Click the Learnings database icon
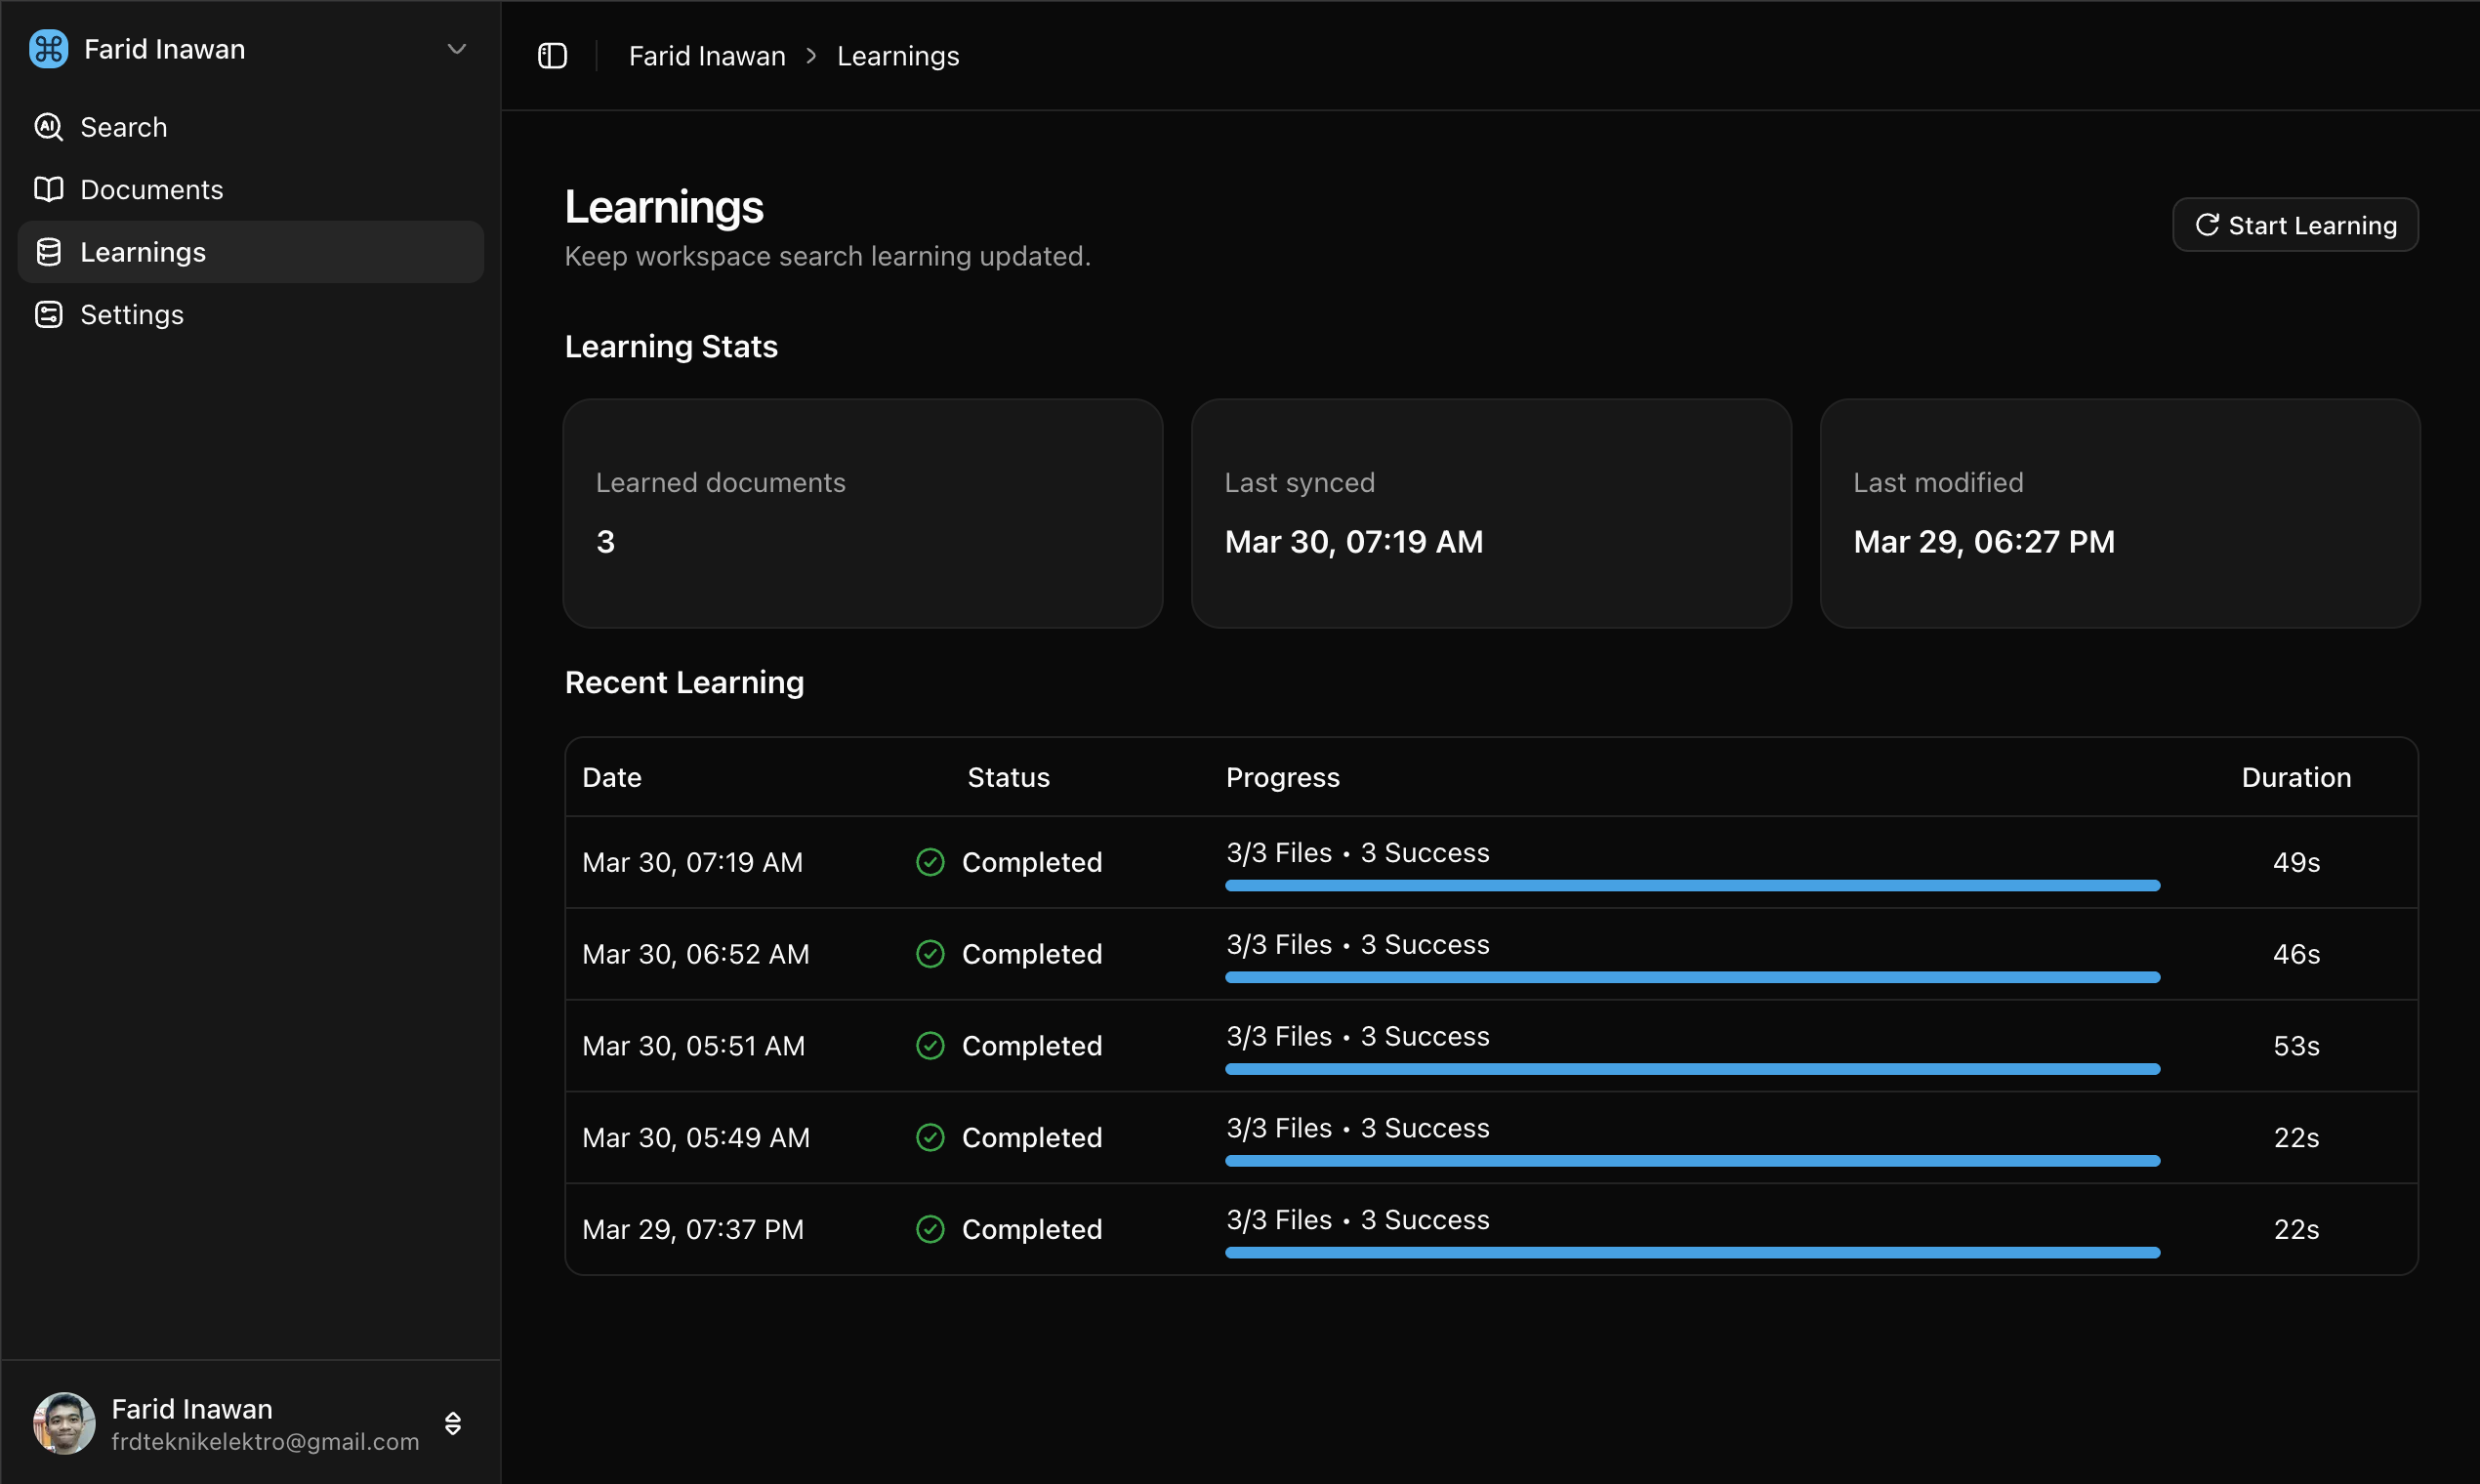 click(x=48, y=252)
